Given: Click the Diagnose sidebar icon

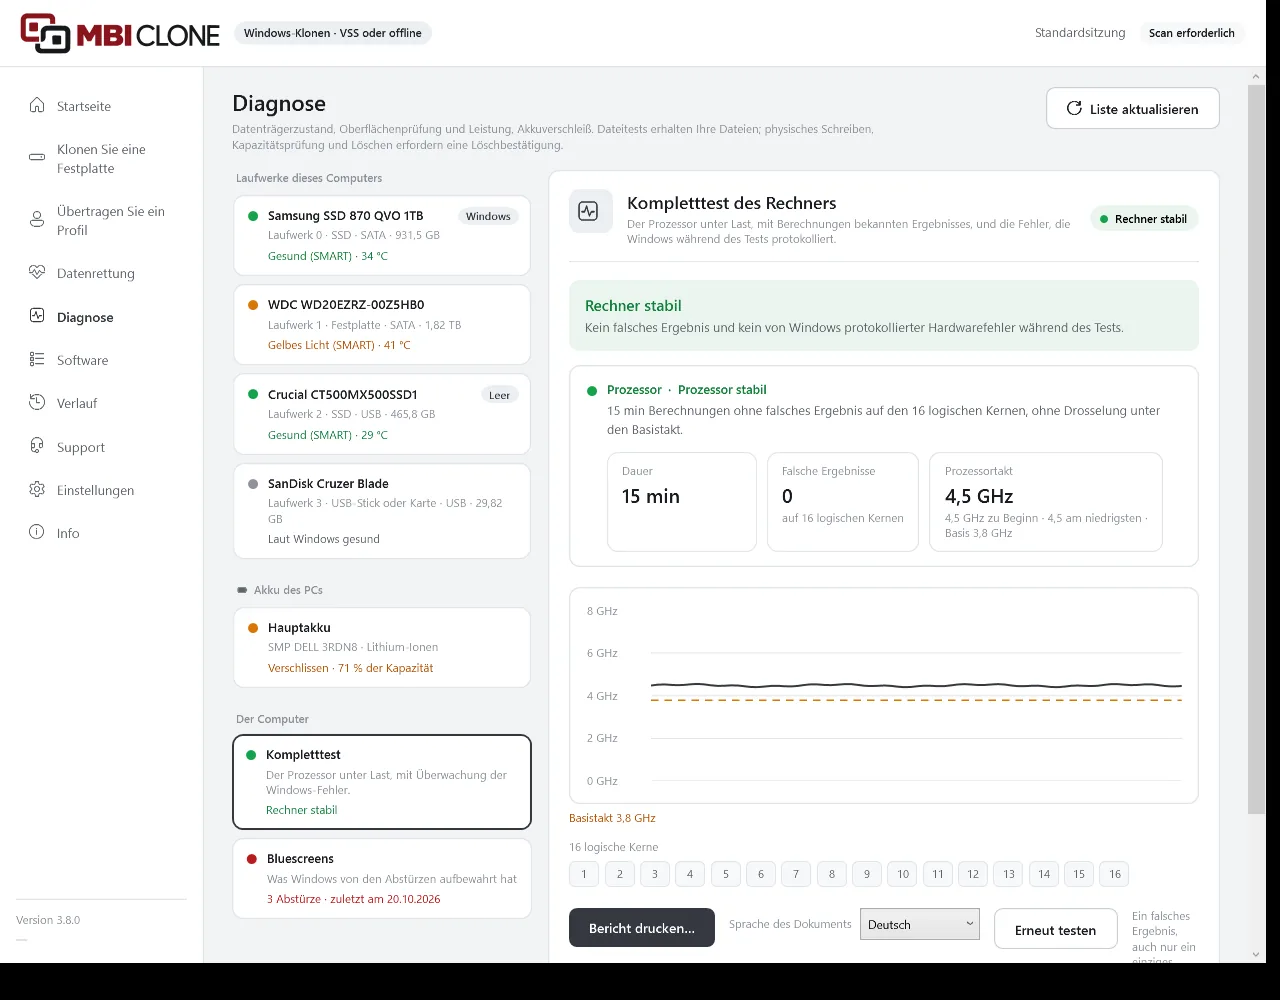Looking at the screenshot, I should 37,316.
